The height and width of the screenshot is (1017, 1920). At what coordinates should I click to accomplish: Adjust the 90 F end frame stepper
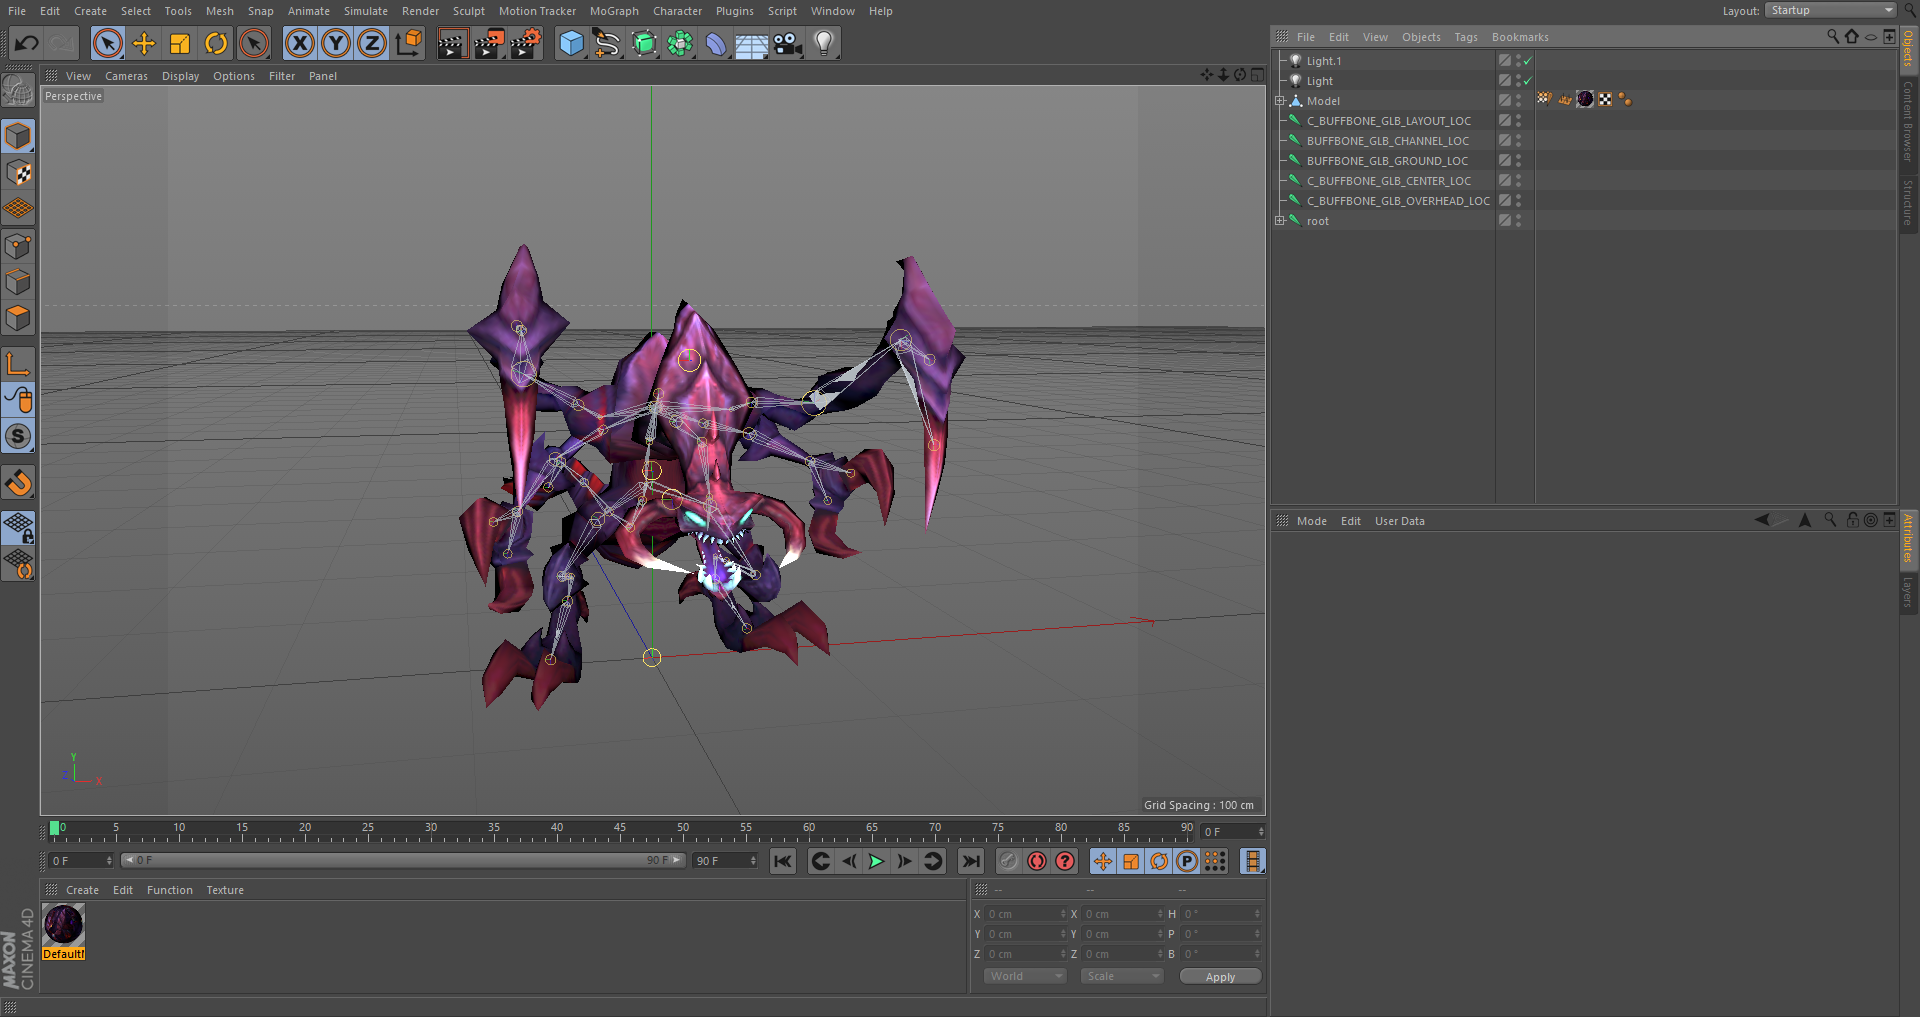[753, 861]
